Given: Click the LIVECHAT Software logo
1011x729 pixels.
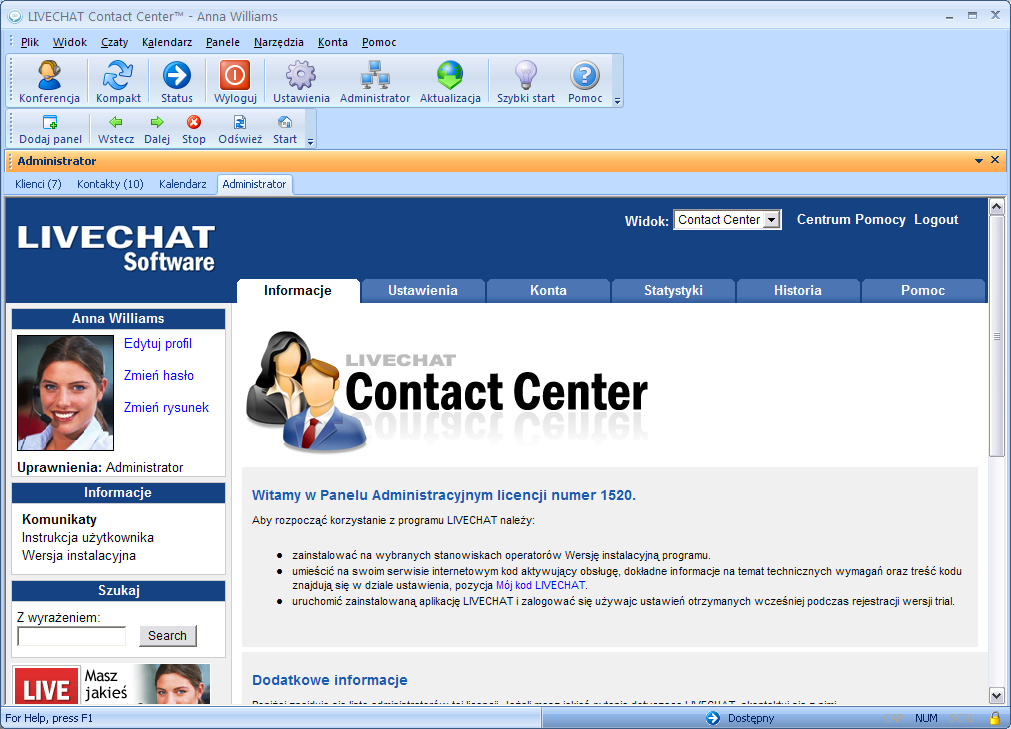Looking at the screenshot, I should tap(116, 248).
